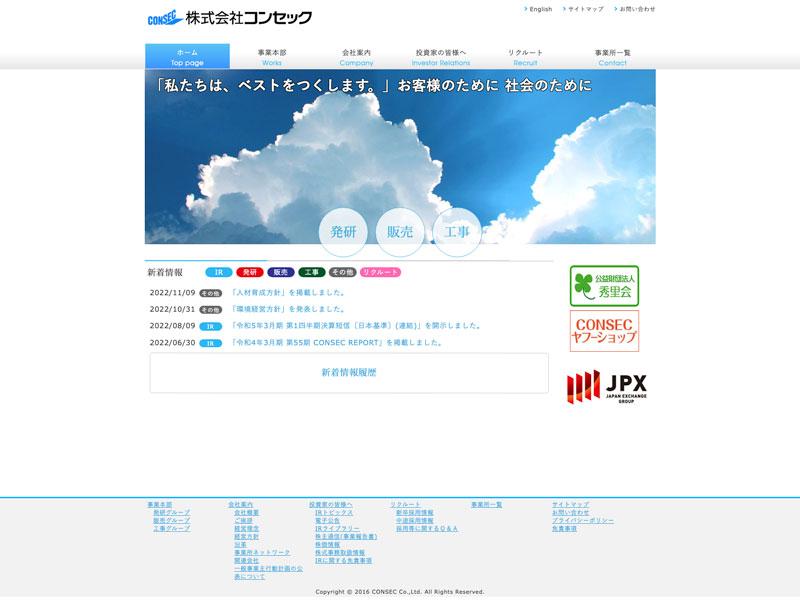Click プライバシーポリシー in the footer
The width and height of the screenshot is (800, 600).
(583, 520)
